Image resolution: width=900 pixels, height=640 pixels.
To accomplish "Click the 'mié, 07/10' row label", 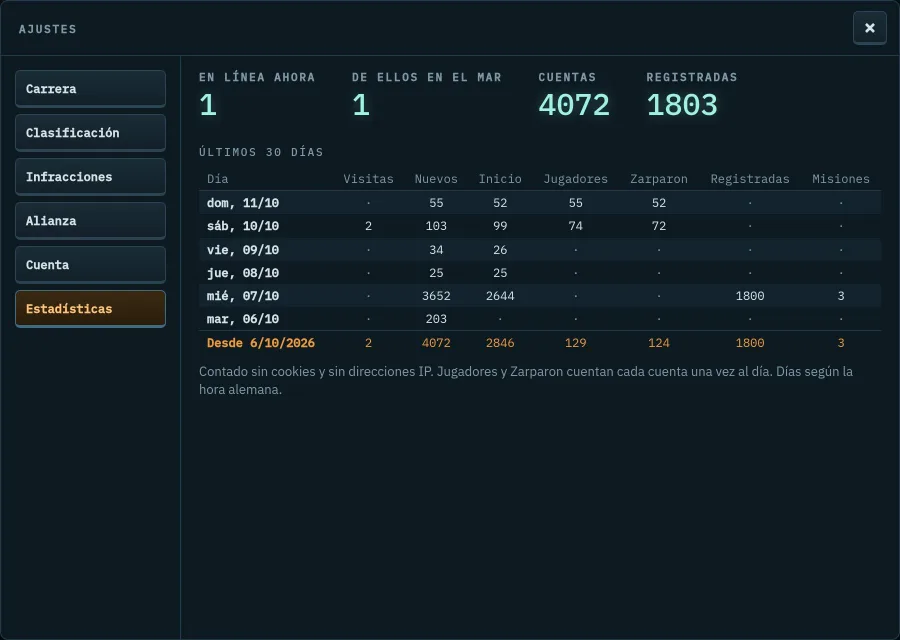I will 243,296.
